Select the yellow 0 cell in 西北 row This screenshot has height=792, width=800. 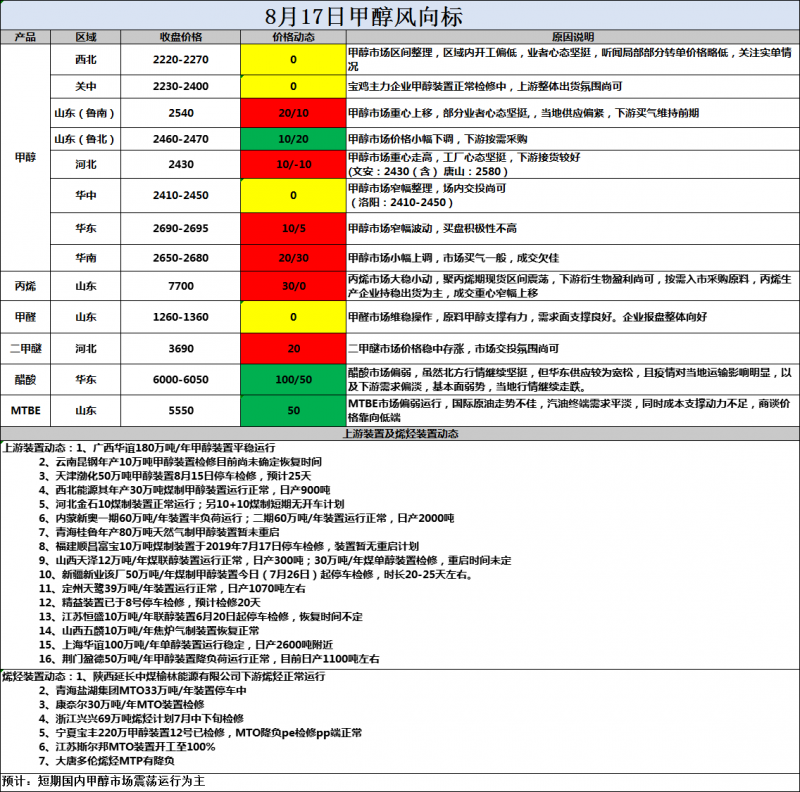point(293,60)
